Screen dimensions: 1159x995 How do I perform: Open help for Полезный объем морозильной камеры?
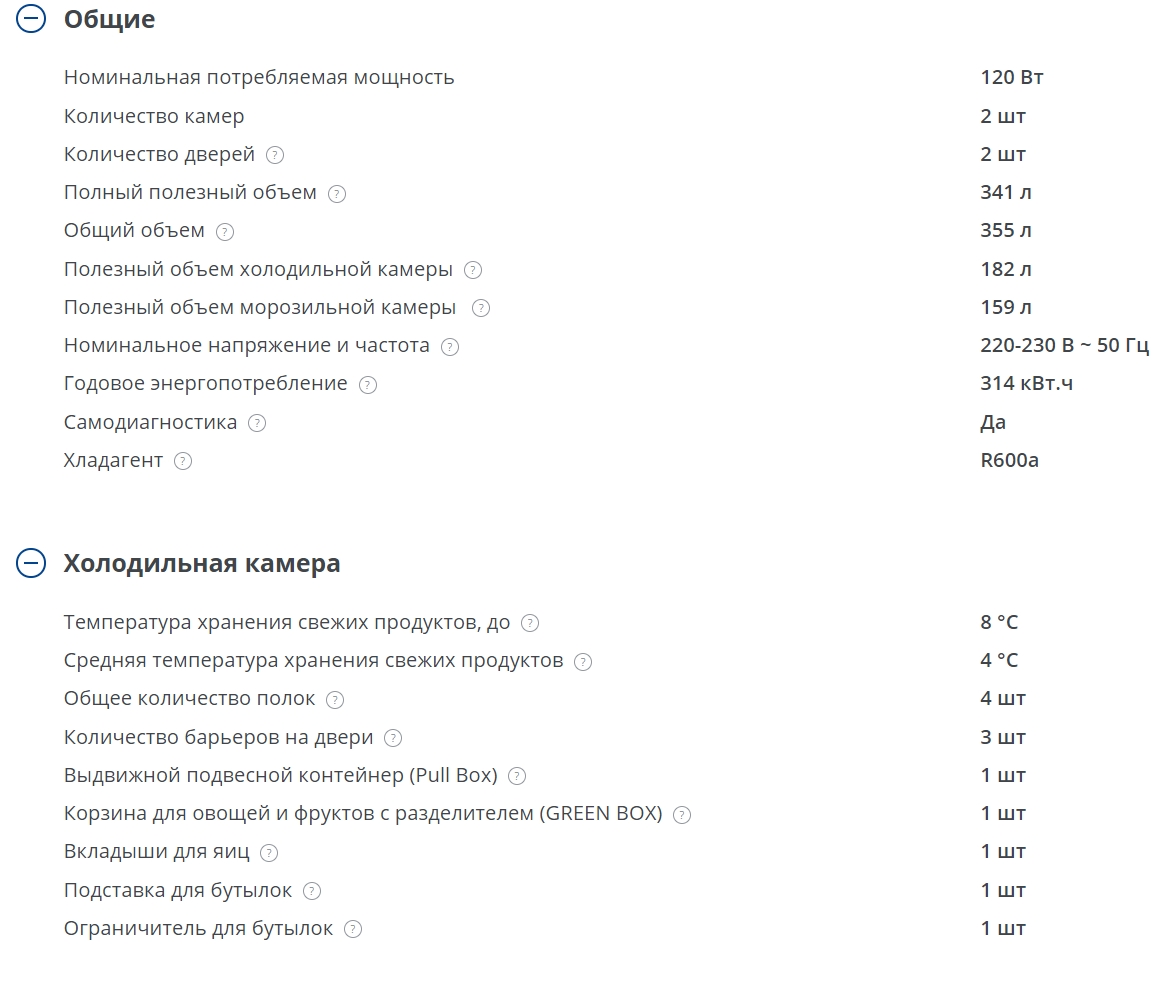click(481, 308)
